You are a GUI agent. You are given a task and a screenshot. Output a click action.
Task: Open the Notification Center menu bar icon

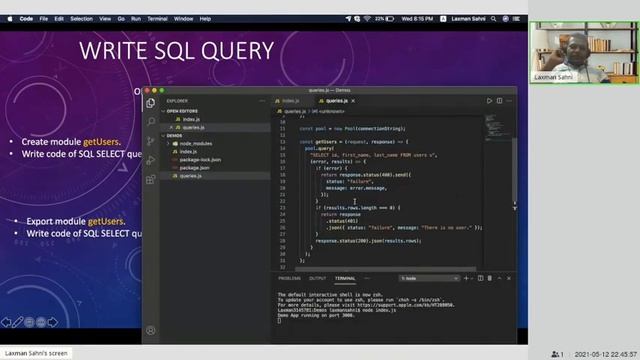tap(517, 19)
